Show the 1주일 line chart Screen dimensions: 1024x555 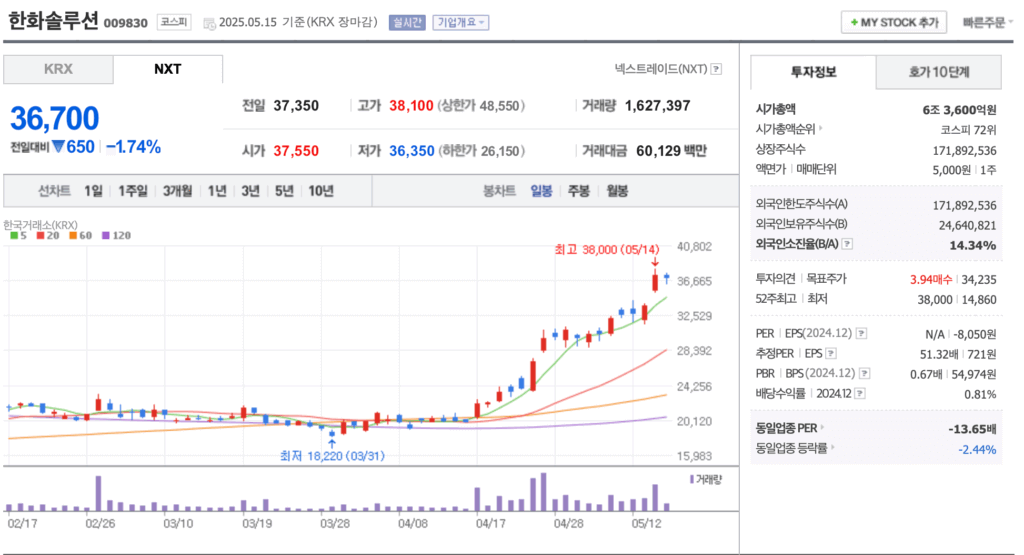tap(133, 191)
